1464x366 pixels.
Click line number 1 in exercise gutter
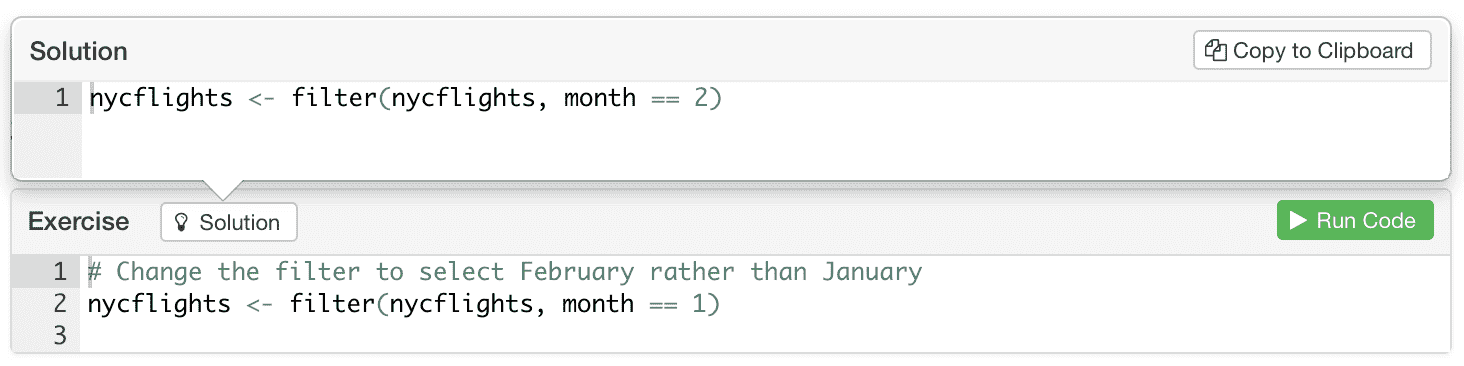pyautogui.click(x=60, y=272)
